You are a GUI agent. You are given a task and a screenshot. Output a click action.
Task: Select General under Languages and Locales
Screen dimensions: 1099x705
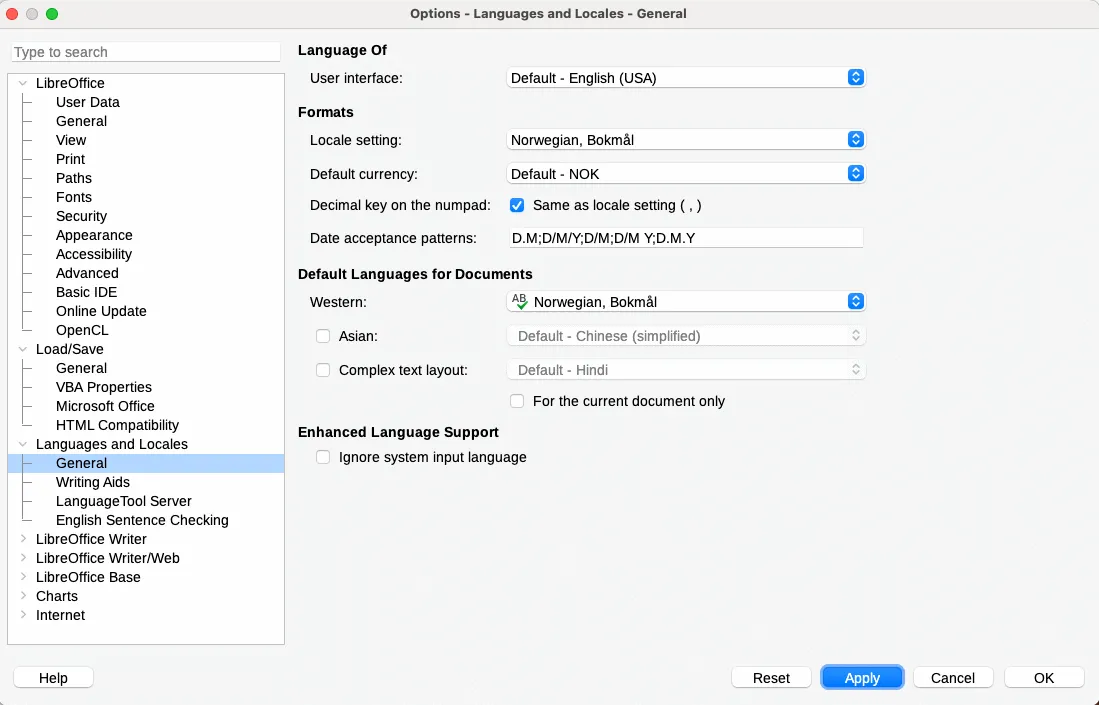(x=81, y=463)
